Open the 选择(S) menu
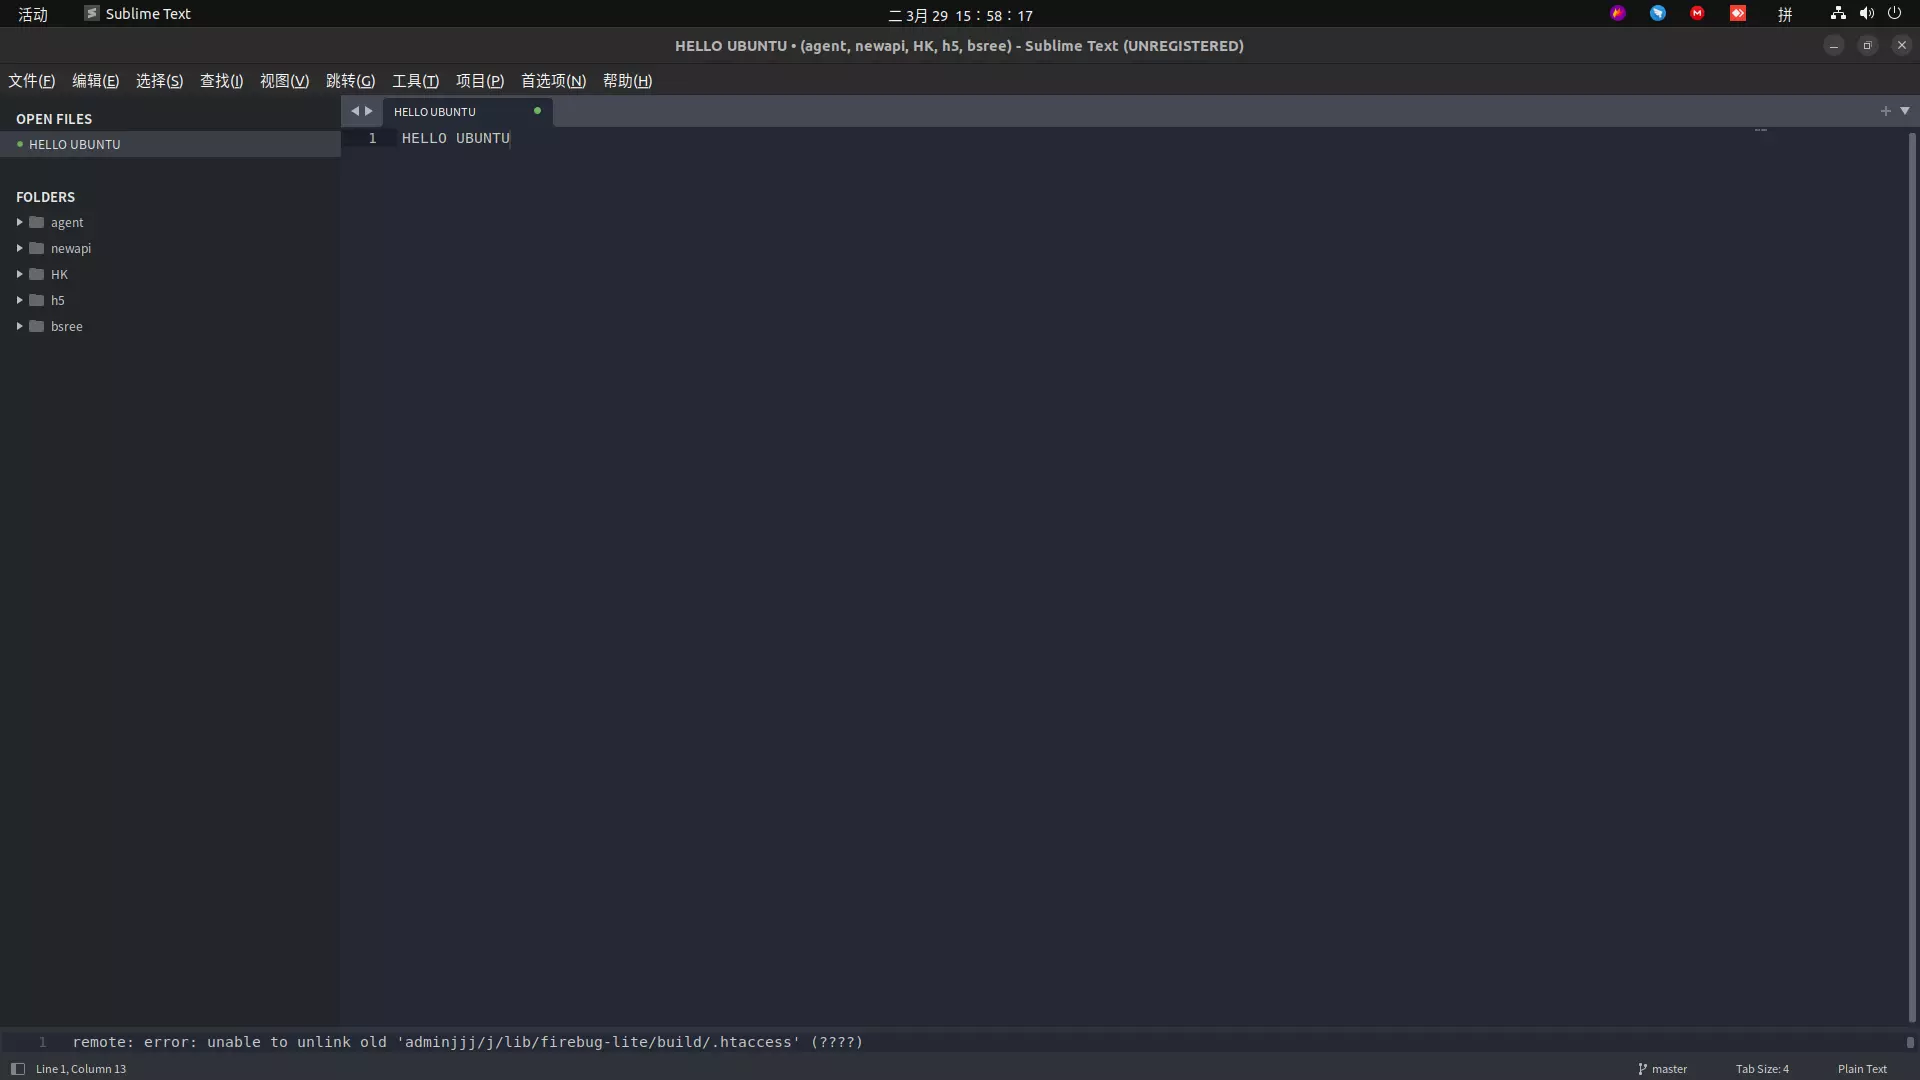 point(160,81)
